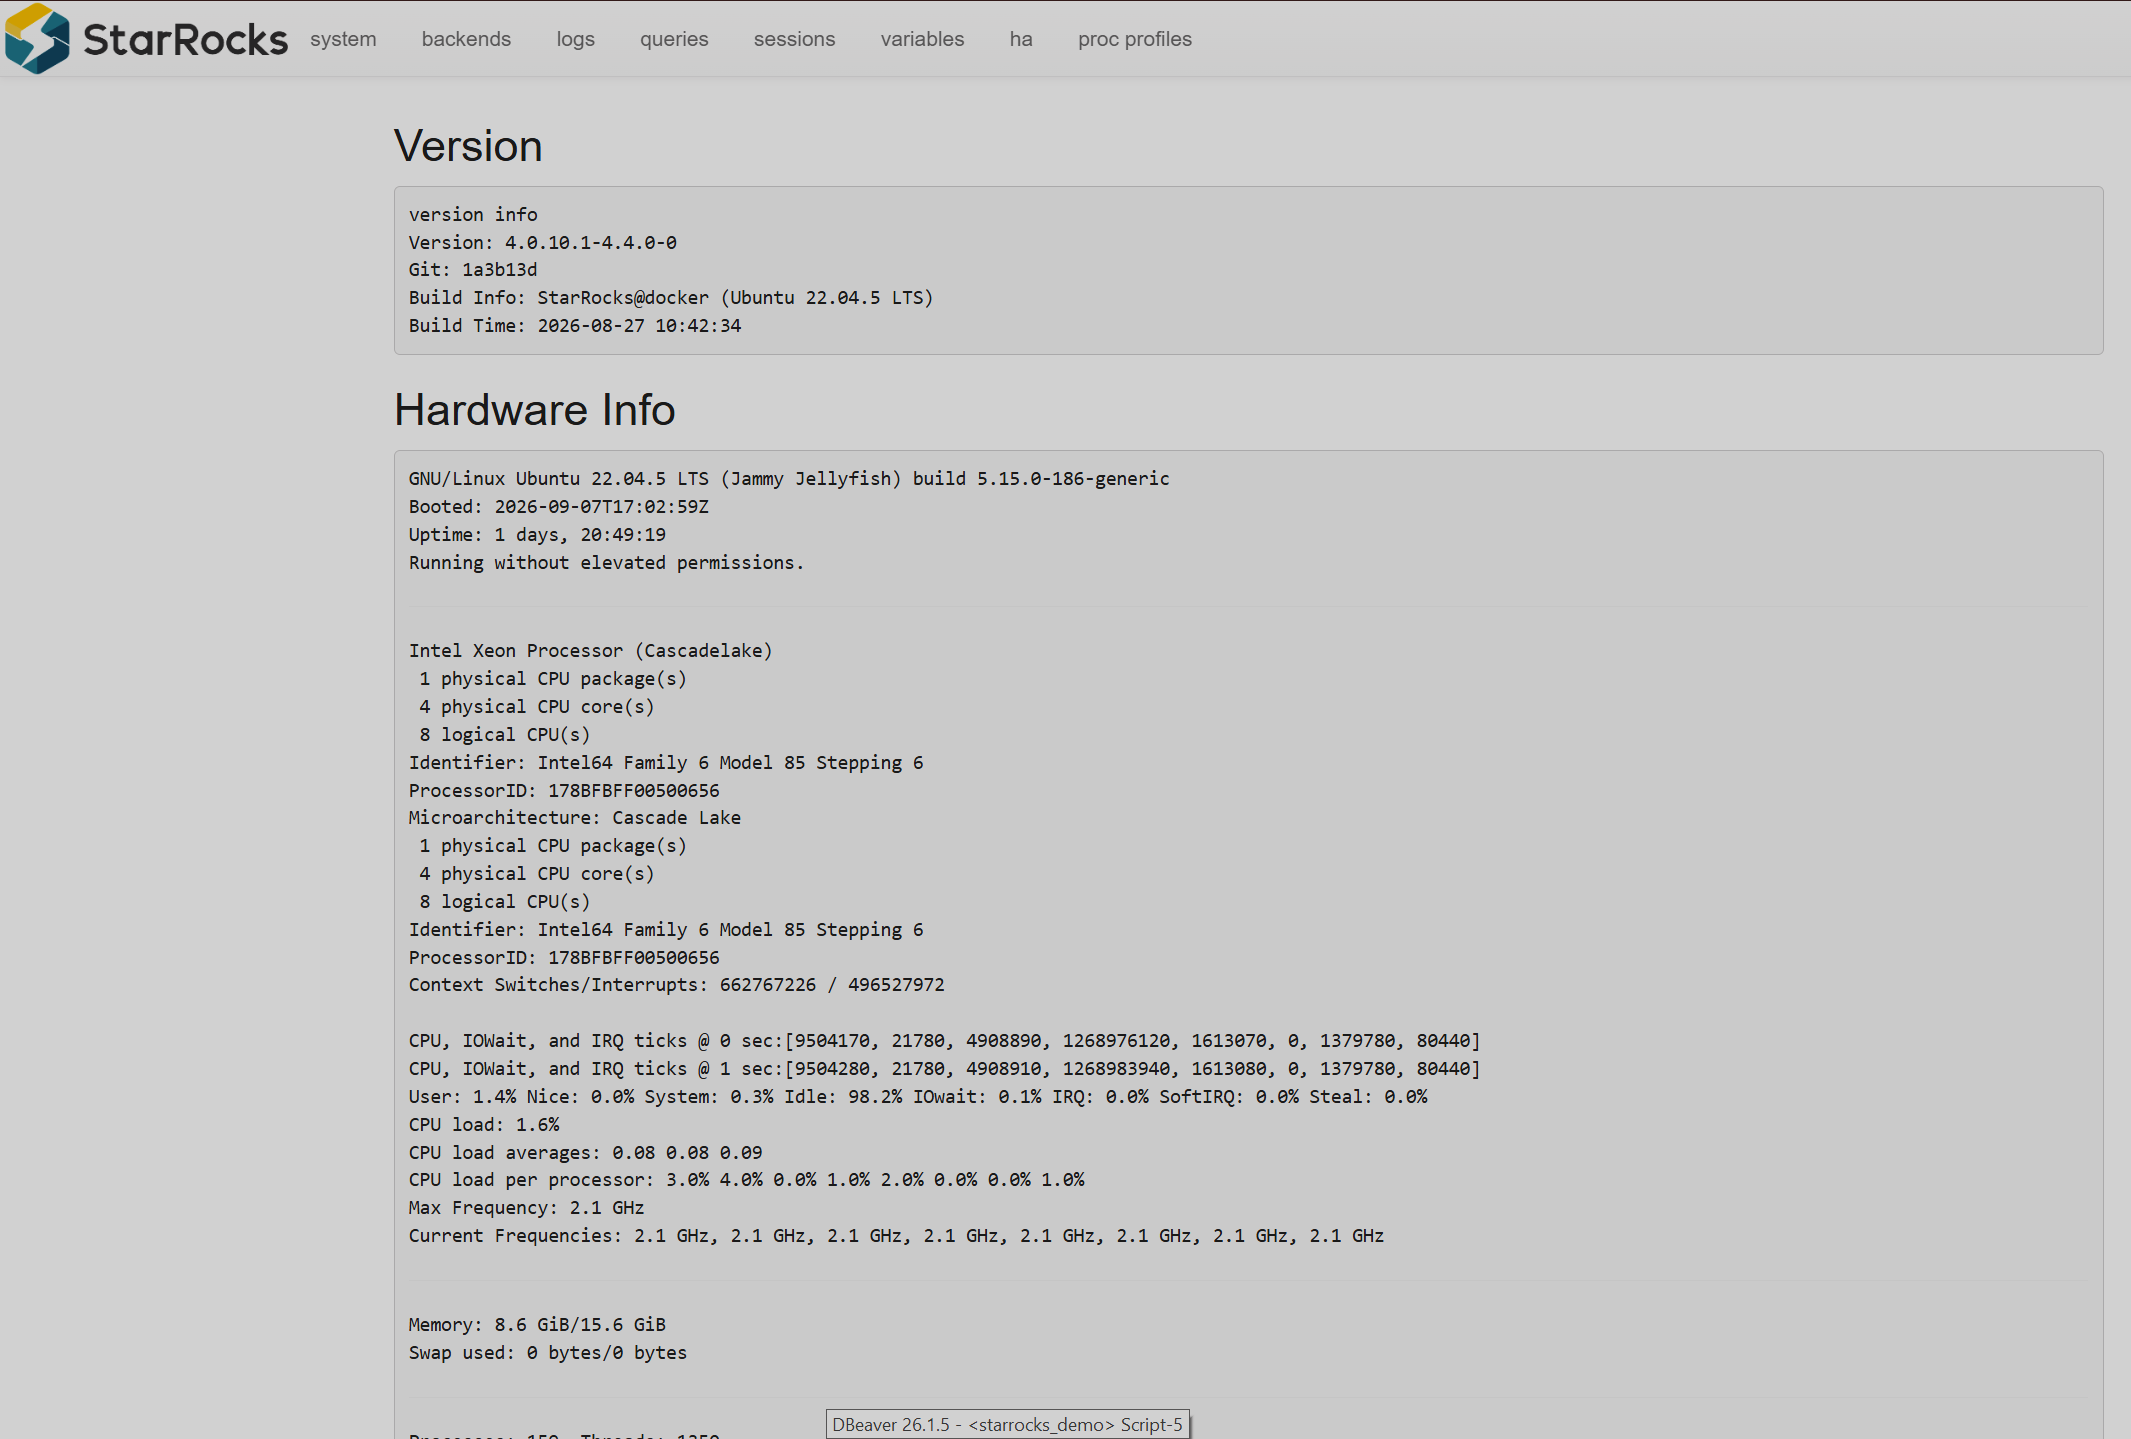Click the User: 1.4% Nice: 0.0% line
The width and height of the screenshot is (2131, 1439).
917,1097
